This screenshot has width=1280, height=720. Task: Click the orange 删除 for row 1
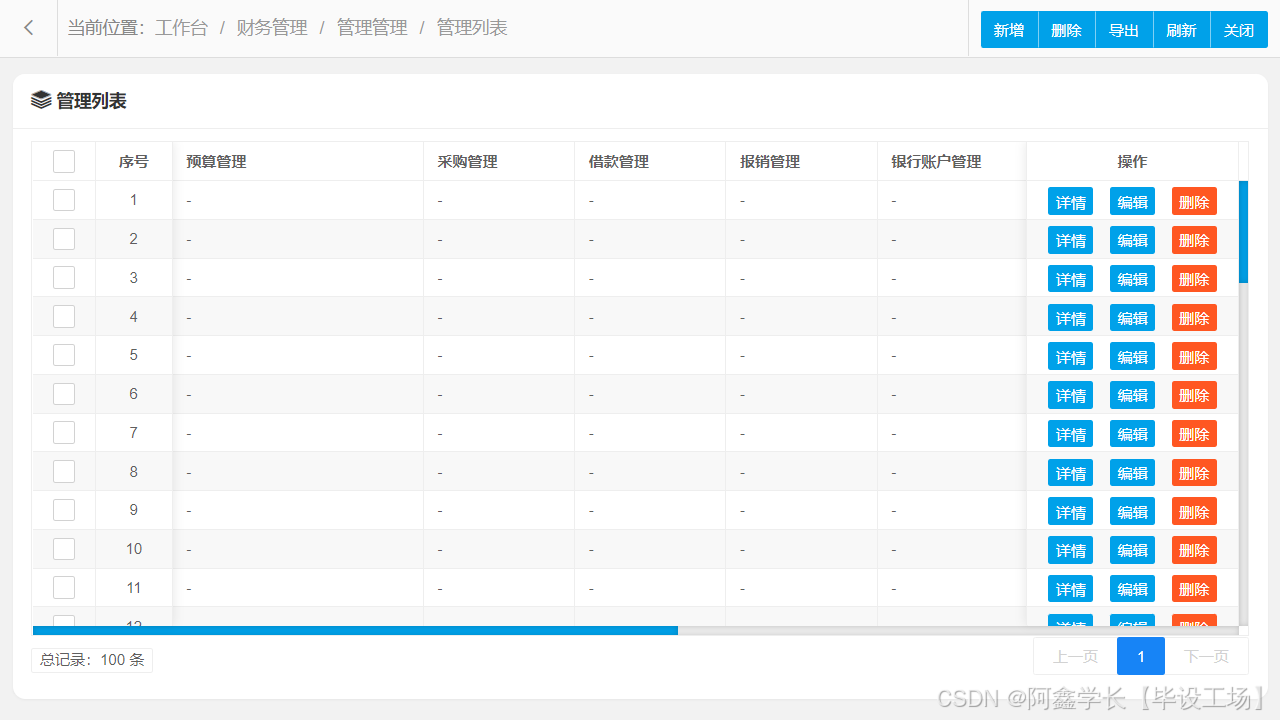click(1194, 201)
